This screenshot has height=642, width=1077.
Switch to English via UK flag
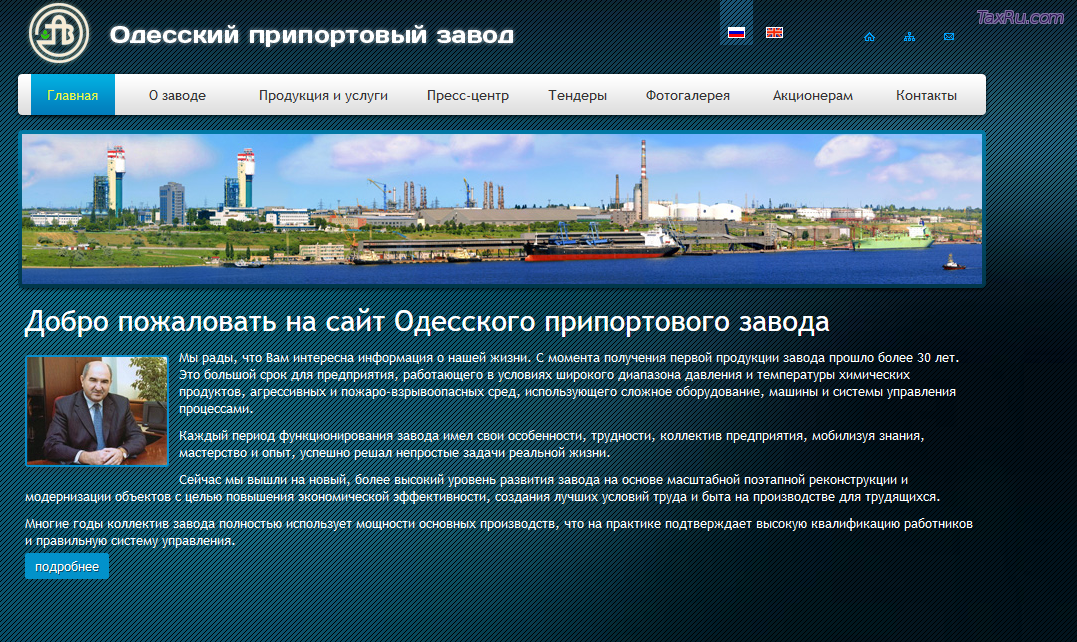pyautogui.click(x=774, y=33)
